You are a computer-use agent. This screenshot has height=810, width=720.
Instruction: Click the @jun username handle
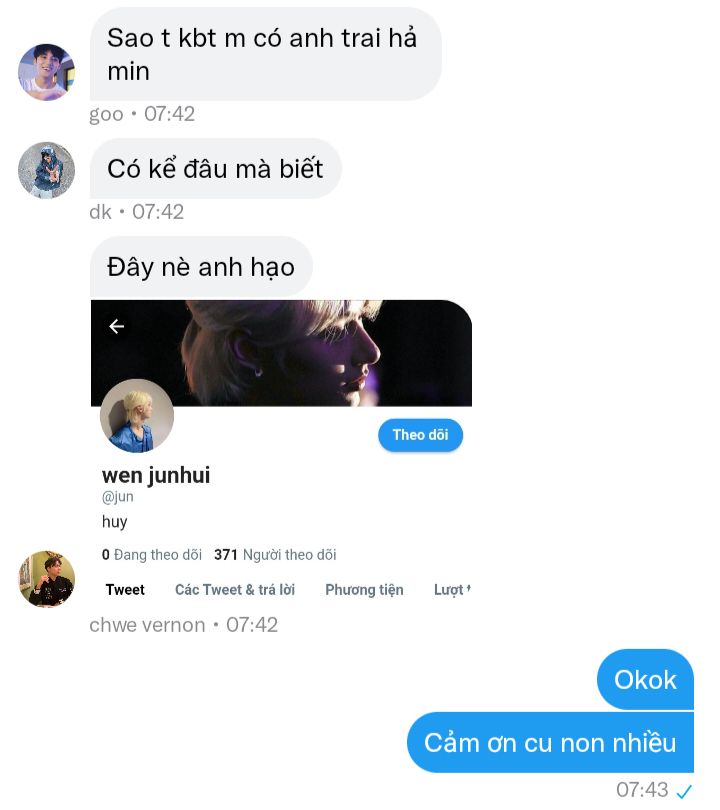point(118,496)
